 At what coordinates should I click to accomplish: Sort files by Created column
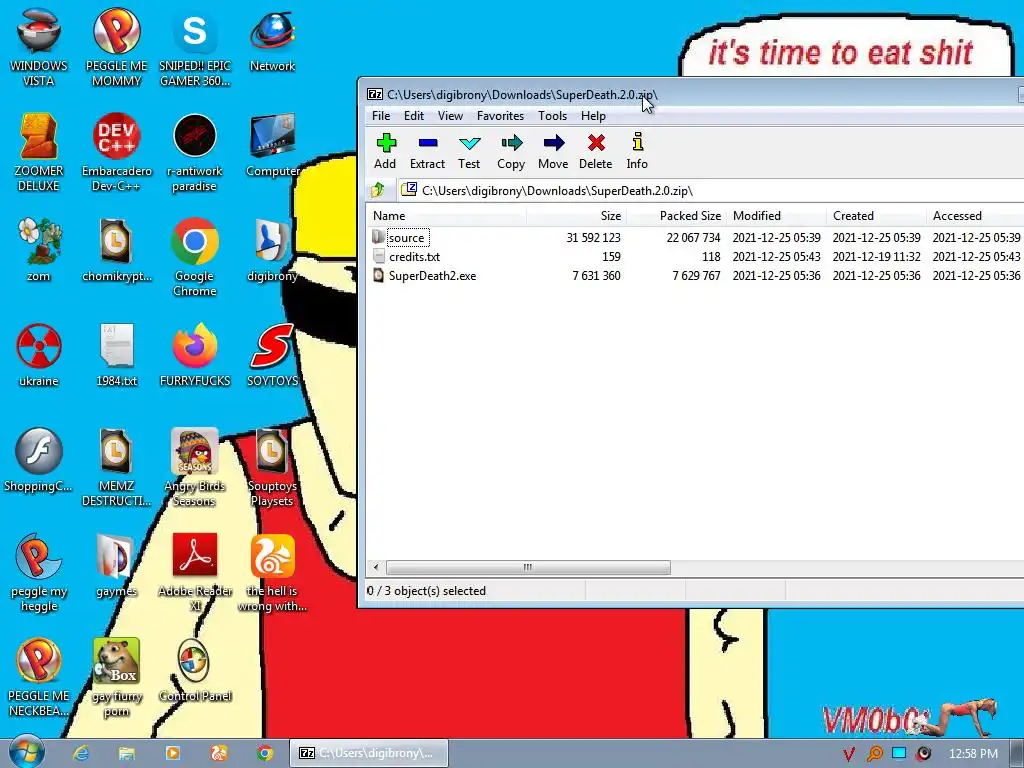(x=876, y=216)
